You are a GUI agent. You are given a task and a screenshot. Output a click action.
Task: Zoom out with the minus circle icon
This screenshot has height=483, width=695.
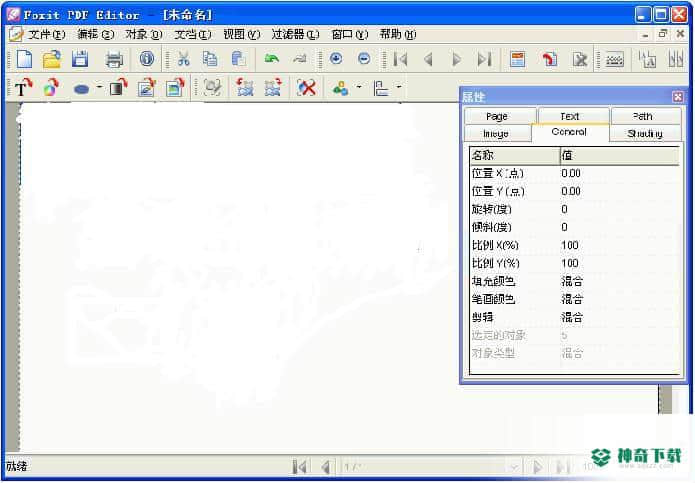[364, 58]
